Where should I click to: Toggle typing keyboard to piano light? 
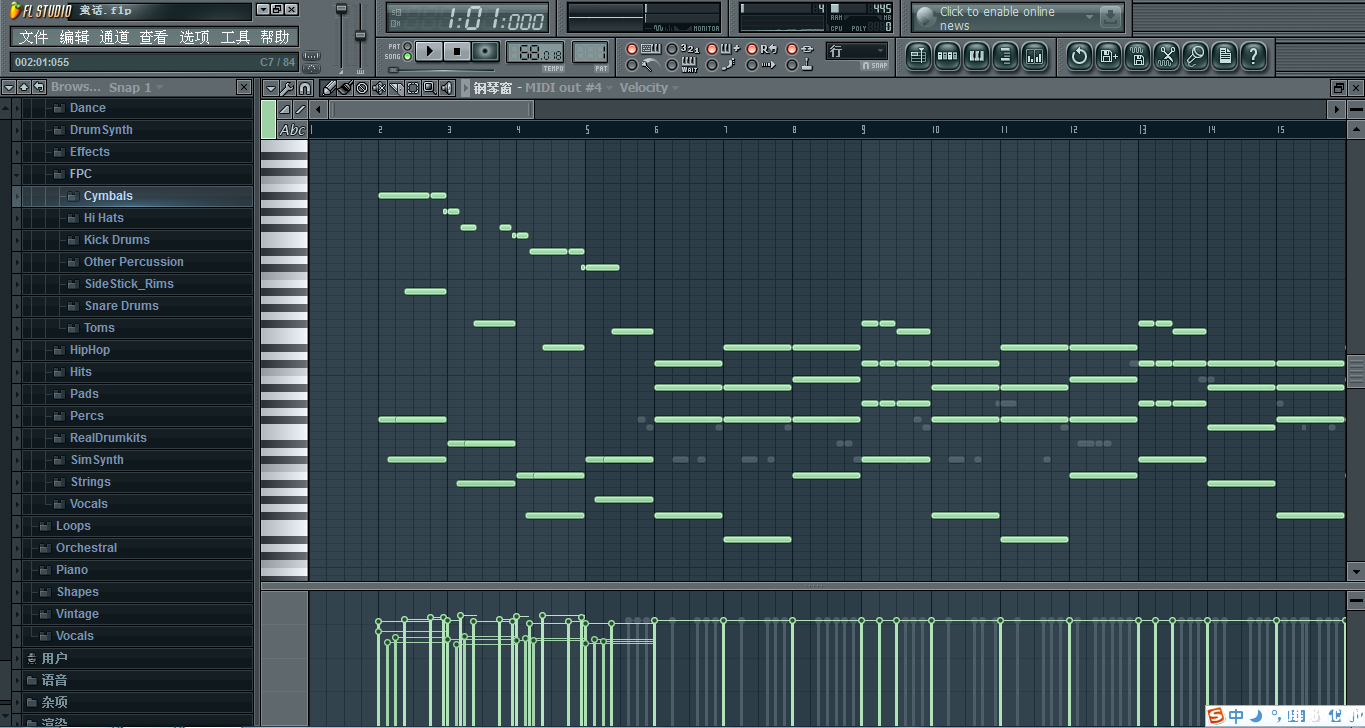632,49
